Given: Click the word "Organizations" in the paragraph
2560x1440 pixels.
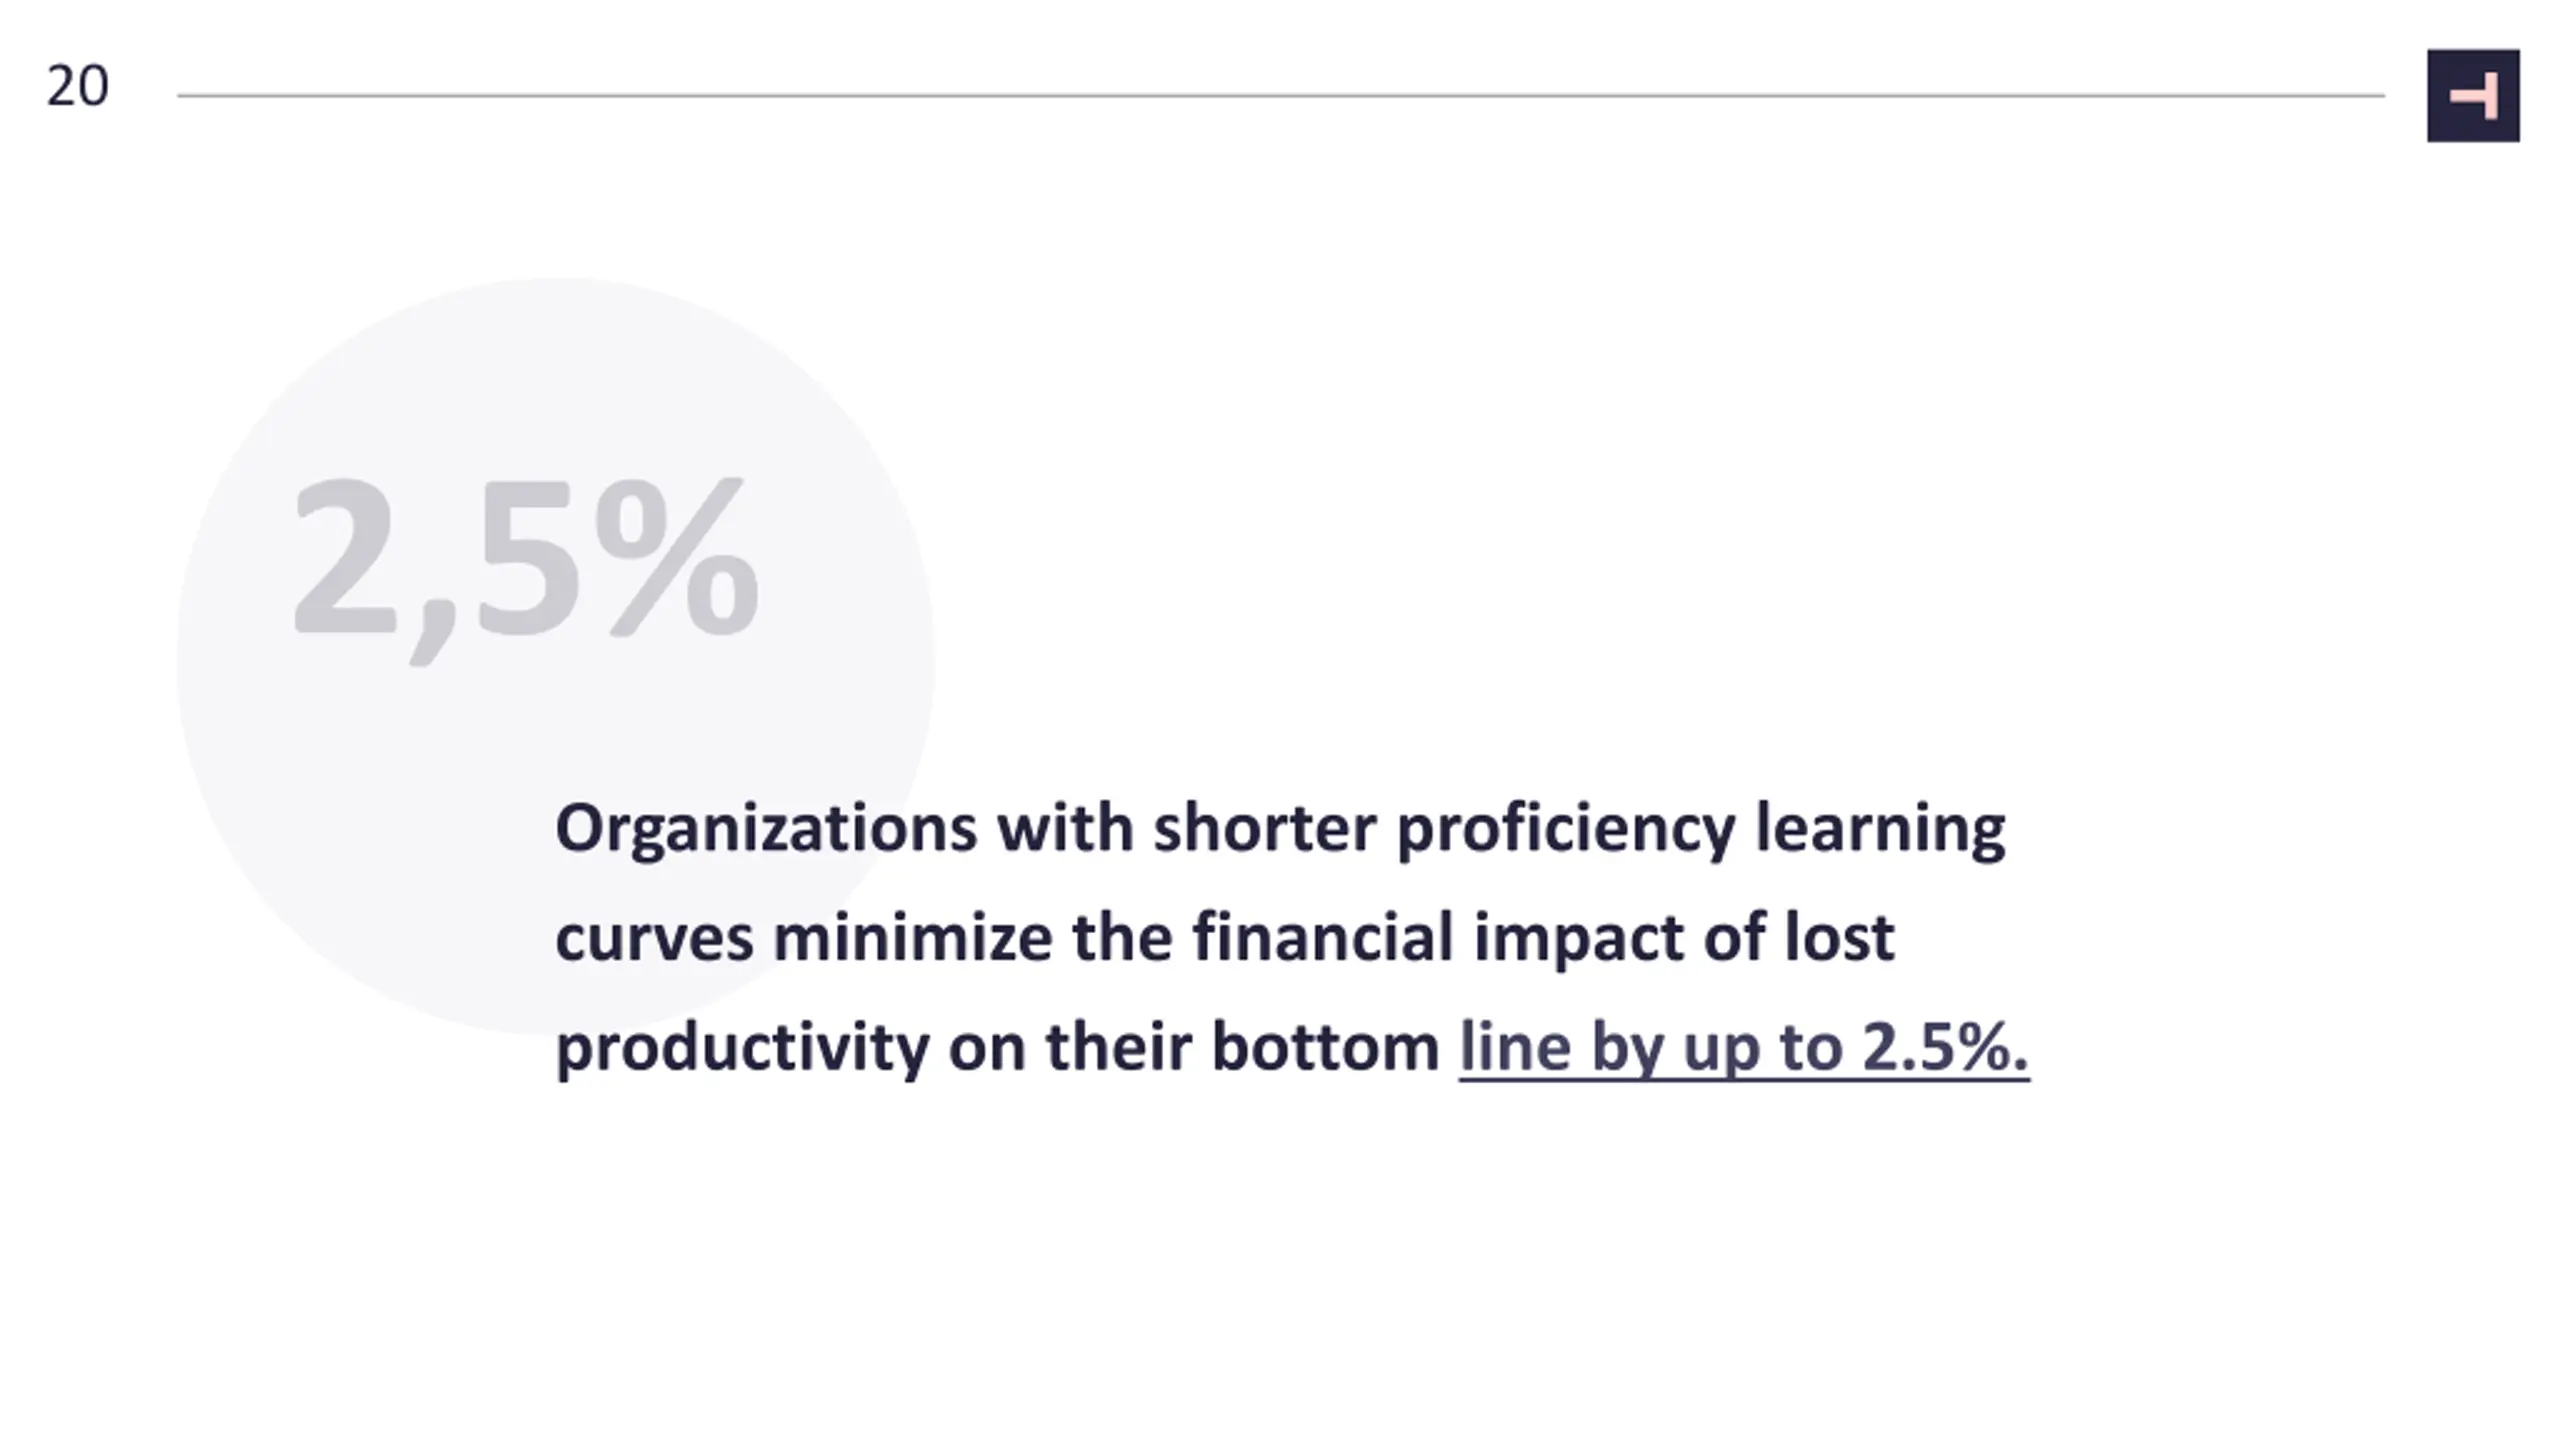Looking at the screenshot, I should tap(766, 830).
